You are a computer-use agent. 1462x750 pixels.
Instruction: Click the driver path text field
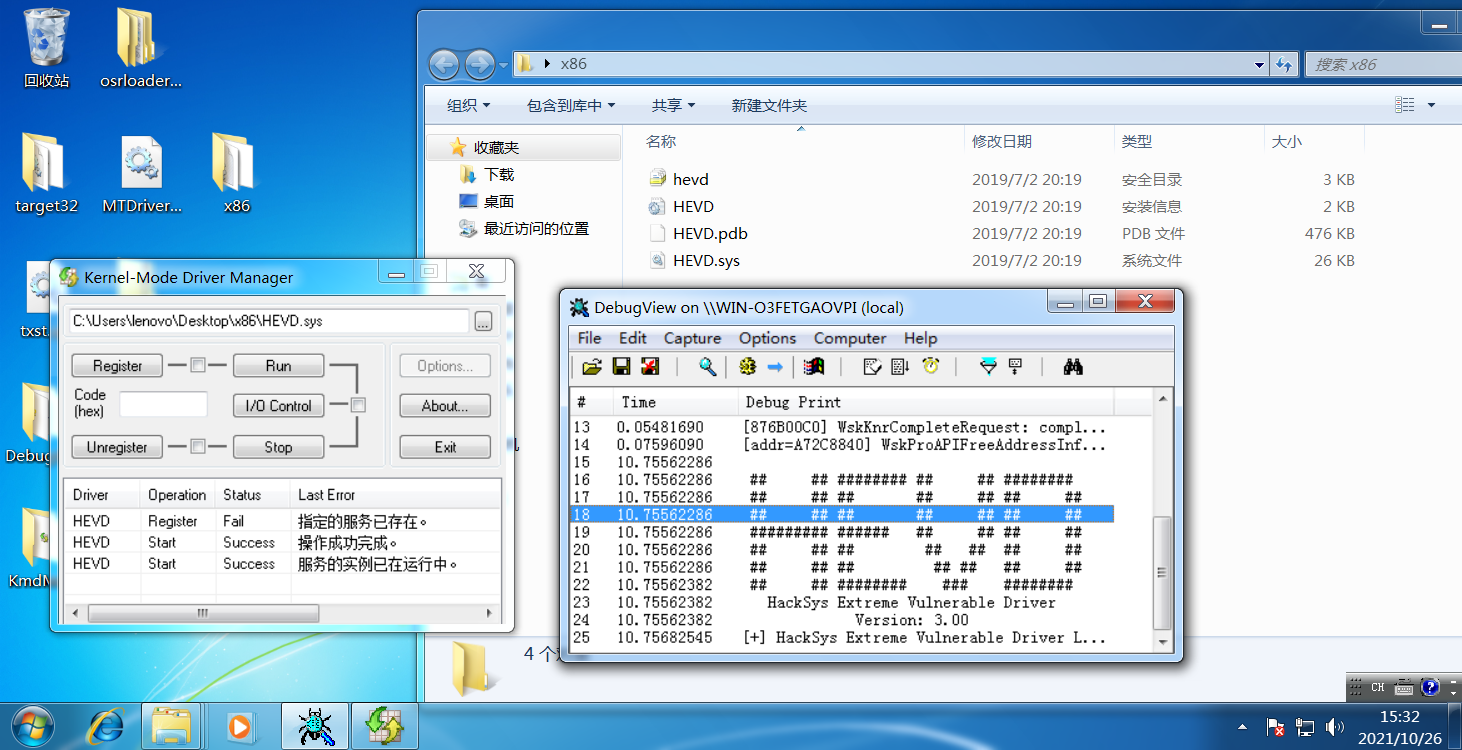coord(269,321)
